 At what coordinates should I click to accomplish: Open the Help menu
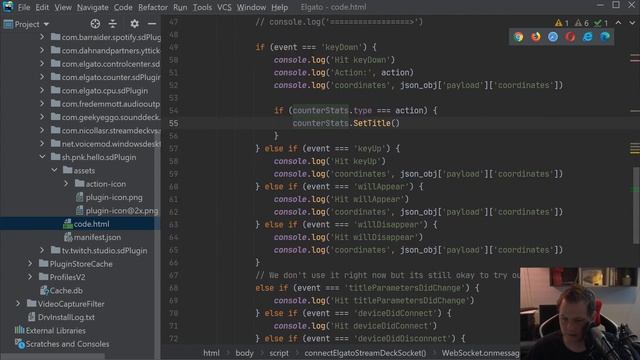280,7
